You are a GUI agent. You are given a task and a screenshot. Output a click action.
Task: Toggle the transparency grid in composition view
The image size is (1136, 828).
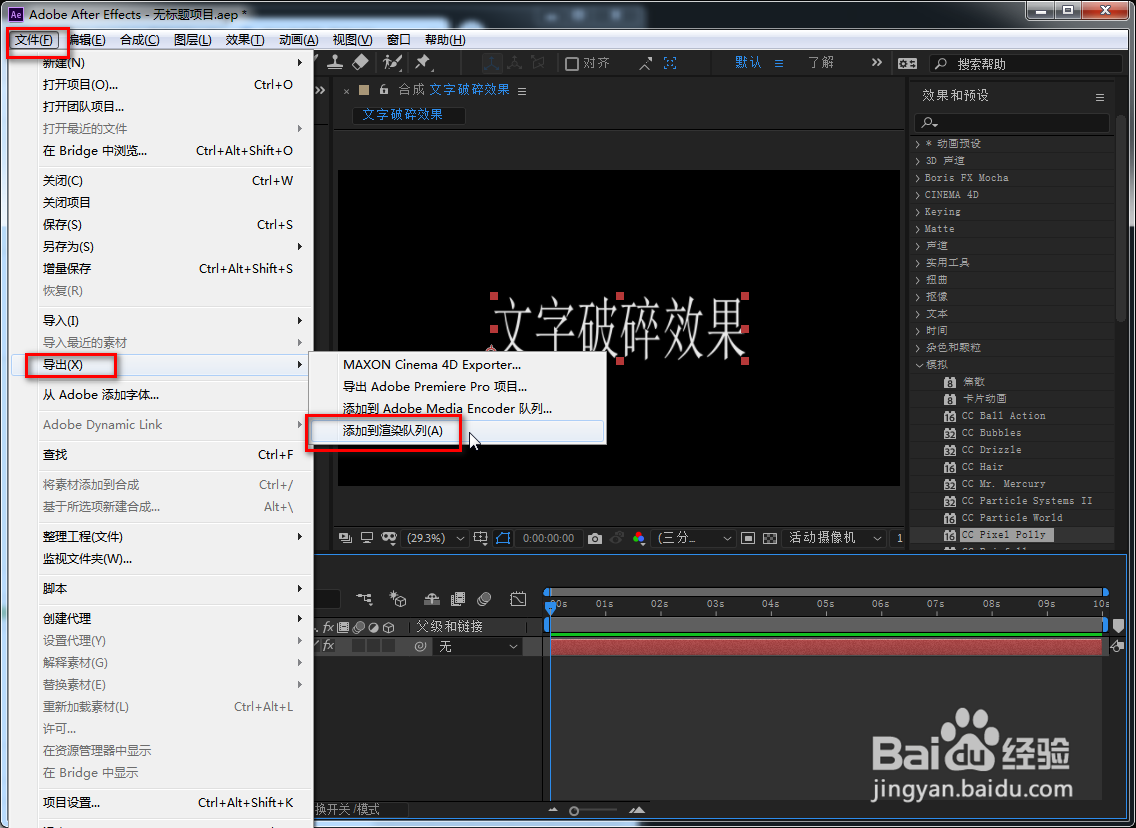769,538
